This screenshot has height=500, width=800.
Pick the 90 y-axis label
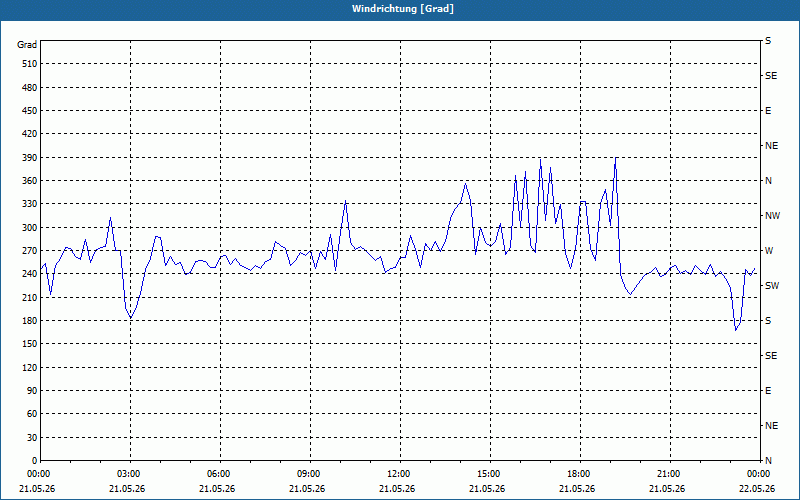[32, 391]
